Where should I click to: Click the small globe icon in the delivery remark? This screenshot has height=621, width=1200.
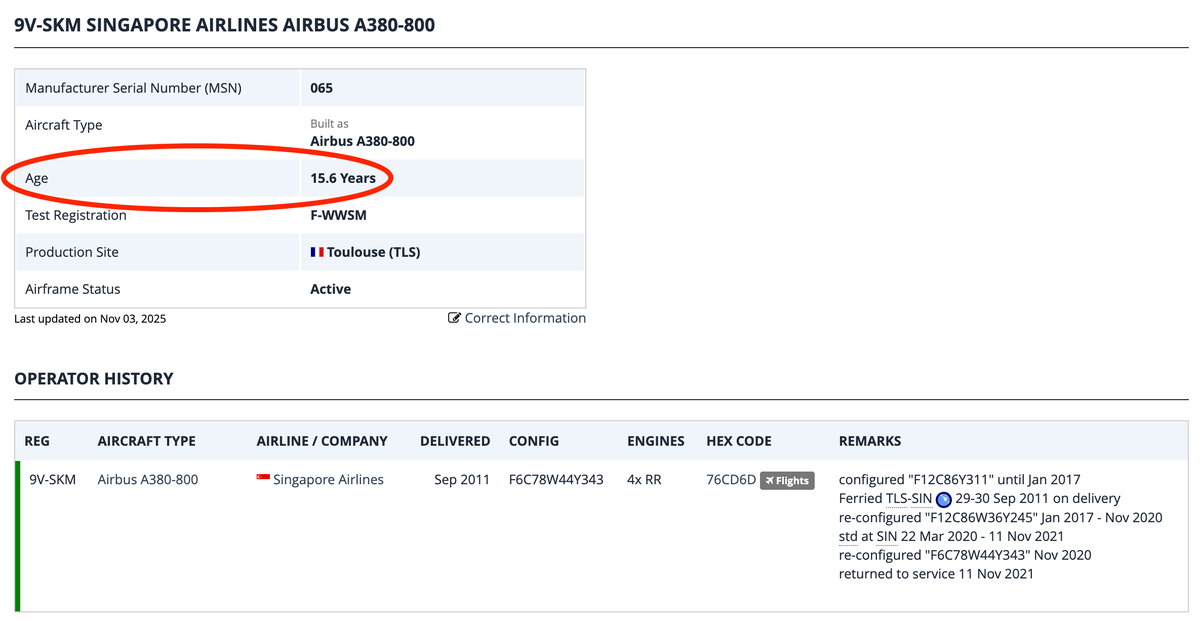942,498
